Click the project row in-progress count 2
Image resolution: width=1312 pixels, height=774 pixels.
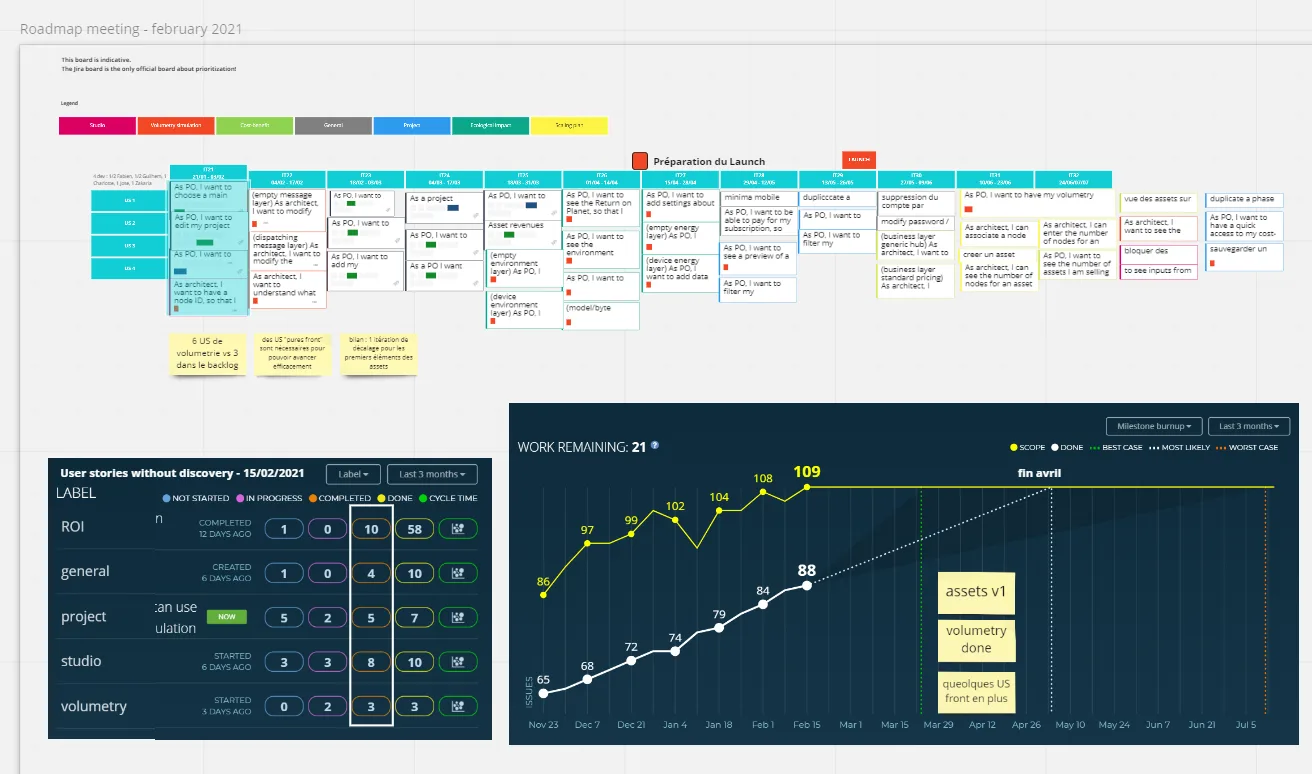(328, 617)
